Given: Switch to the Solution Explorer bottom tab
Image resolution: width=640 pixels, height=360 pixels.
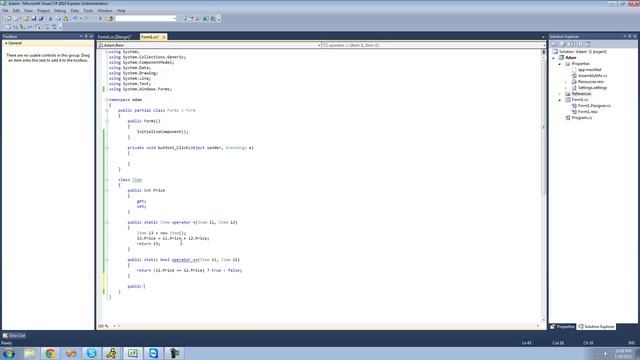Looking at the screenshot, I should (x=596, y=327).
